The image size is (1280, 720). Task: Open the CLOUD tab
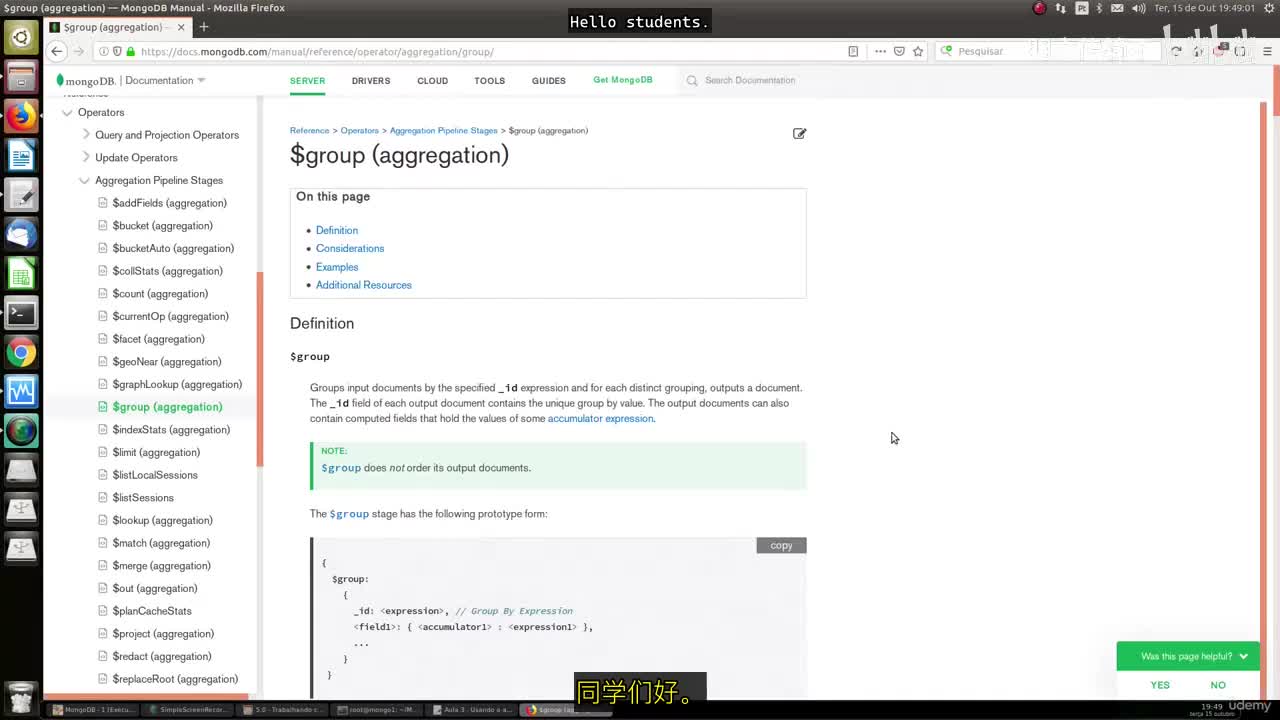[x=432, y=80]
